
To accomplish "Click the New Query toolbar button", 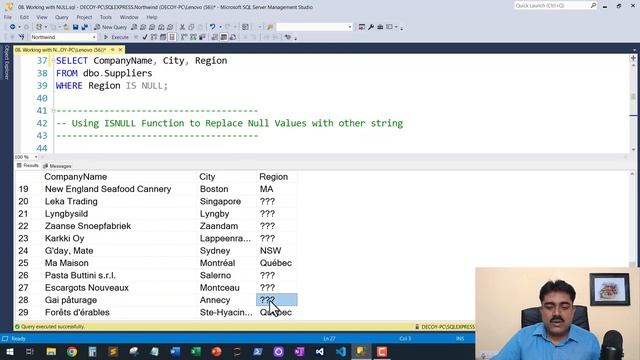I will [x=111, y=27].
